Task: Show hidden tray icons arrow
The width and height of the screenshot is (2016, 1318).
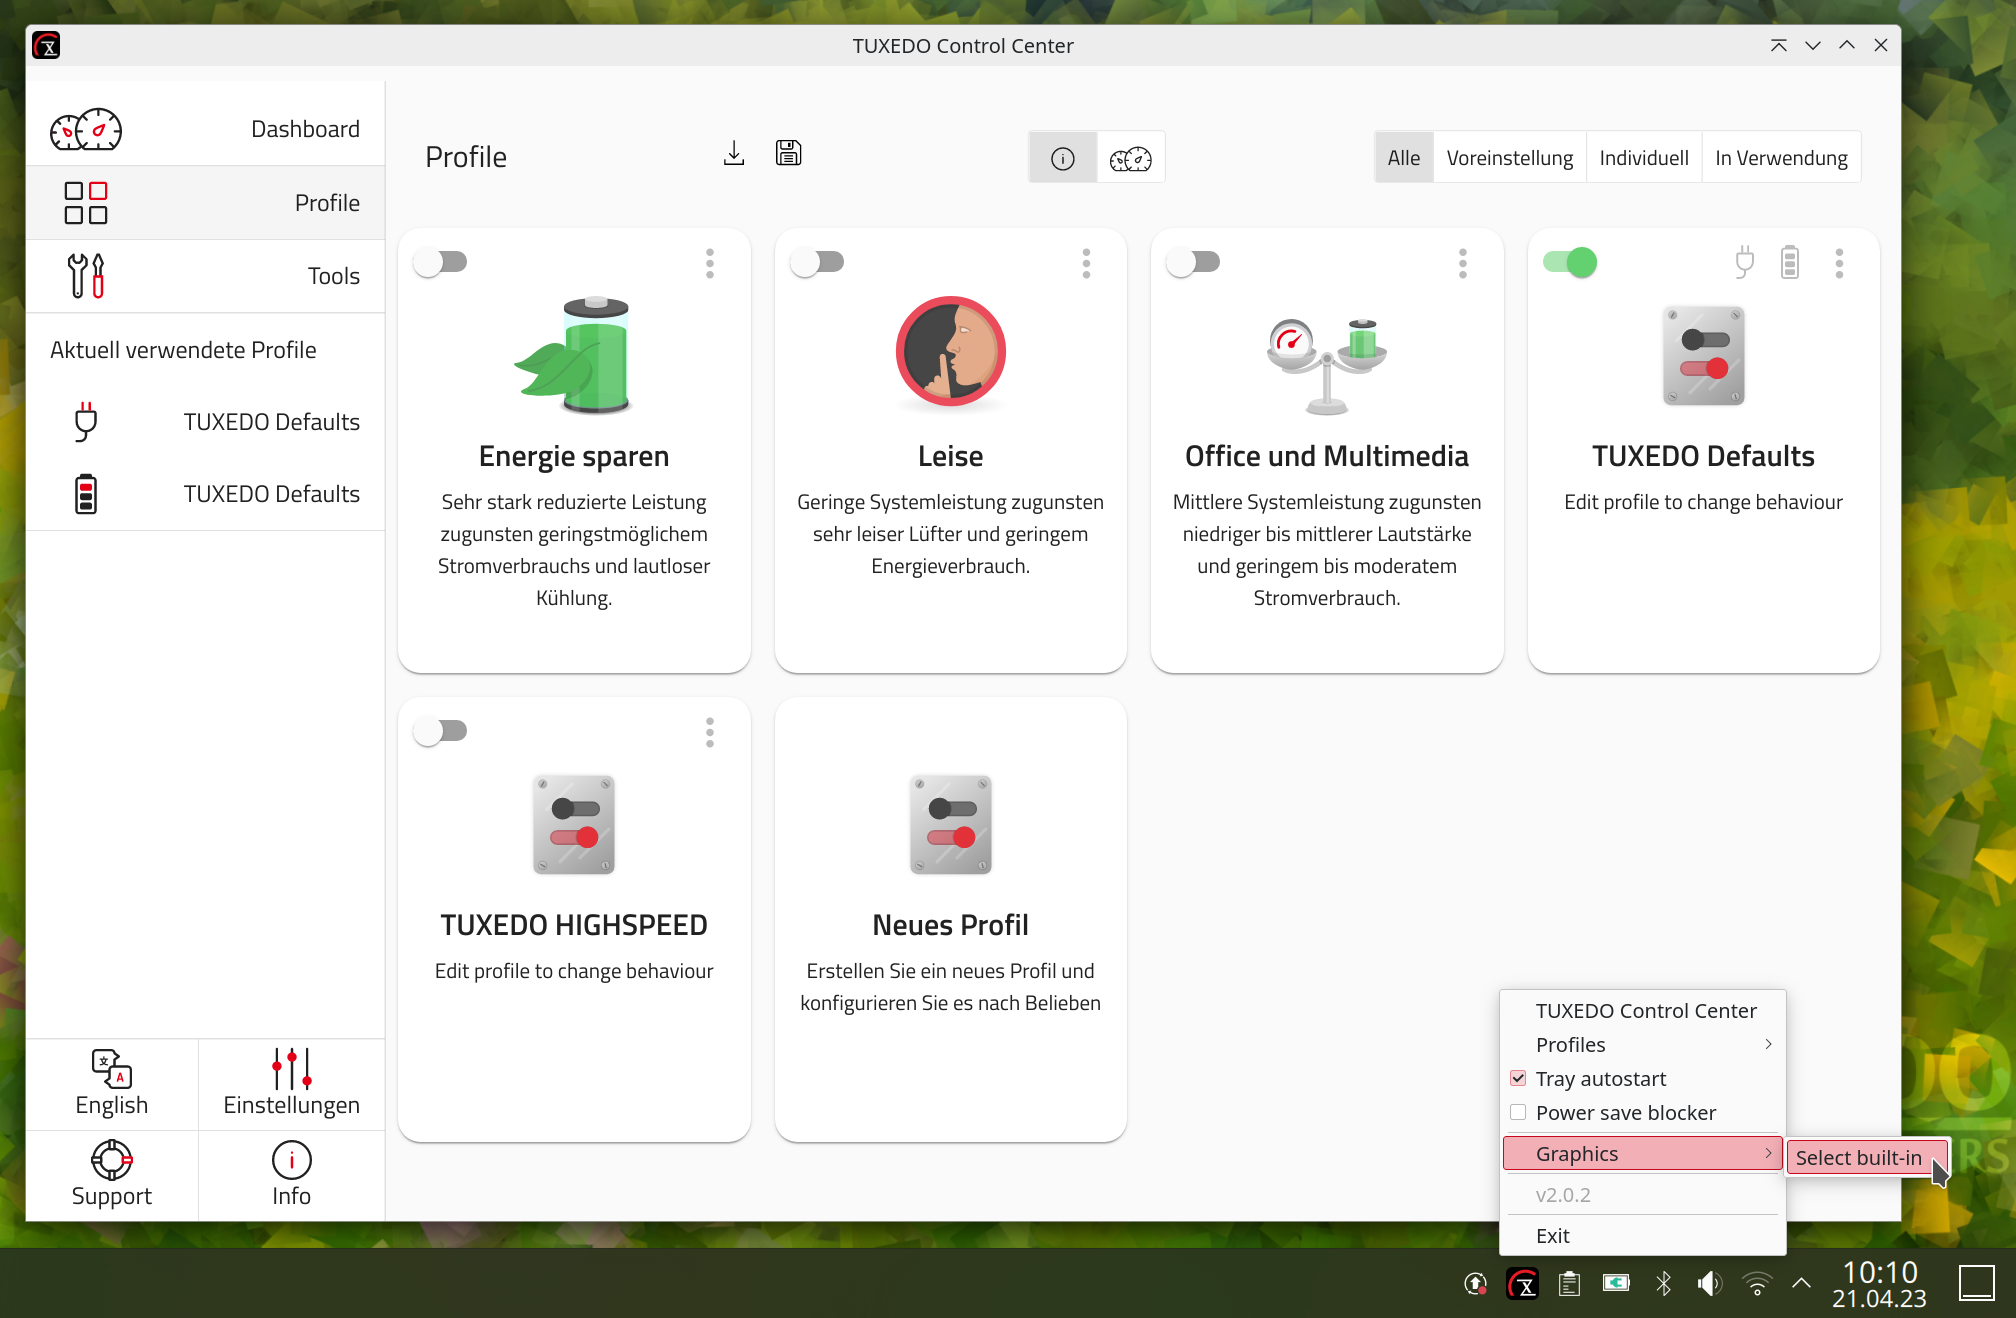Action: click(x=1801, y=1284)
